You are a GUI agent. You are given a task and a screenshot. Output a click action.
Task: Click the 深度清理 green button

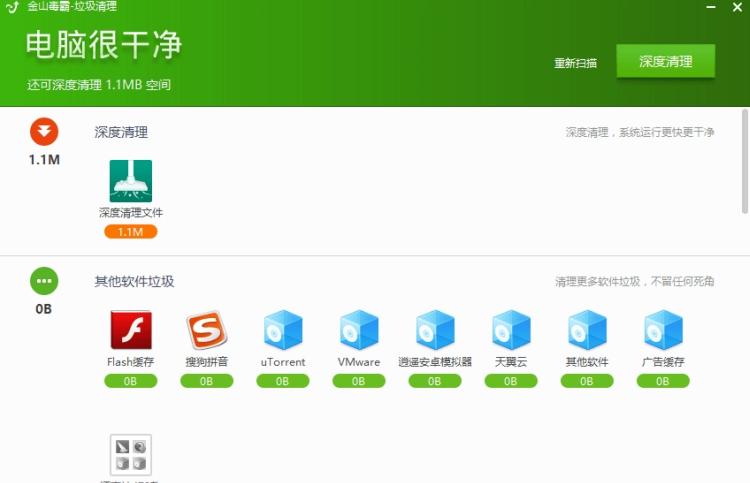tap(665, 61)
